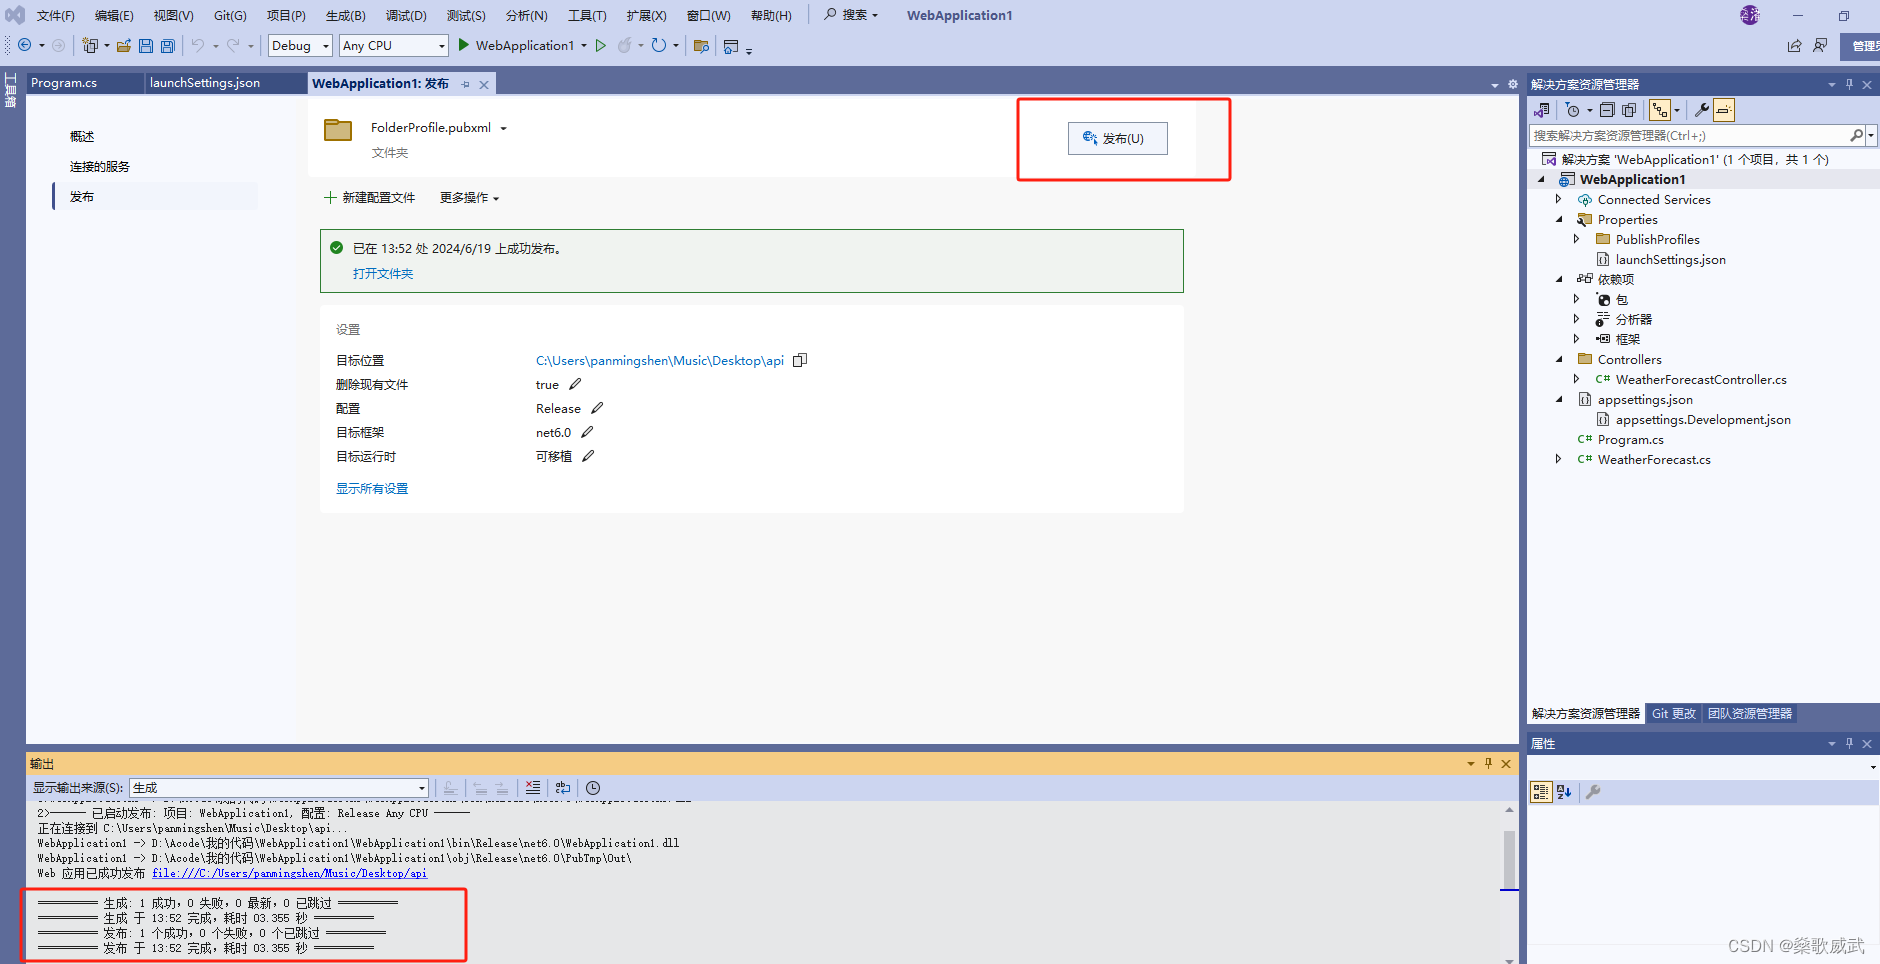Open the 调试(D) menu
Viewport: 1880px width, 964px height.
click(406, 15)
